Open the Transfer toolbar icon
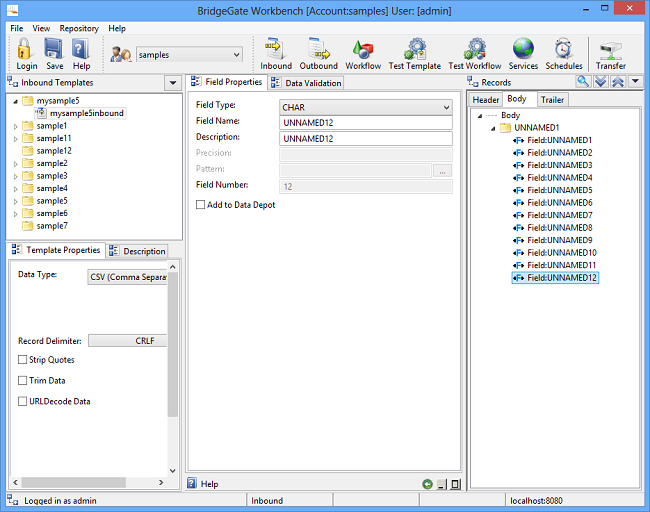Viewport: 650px width, 512px height. point(611,51)
